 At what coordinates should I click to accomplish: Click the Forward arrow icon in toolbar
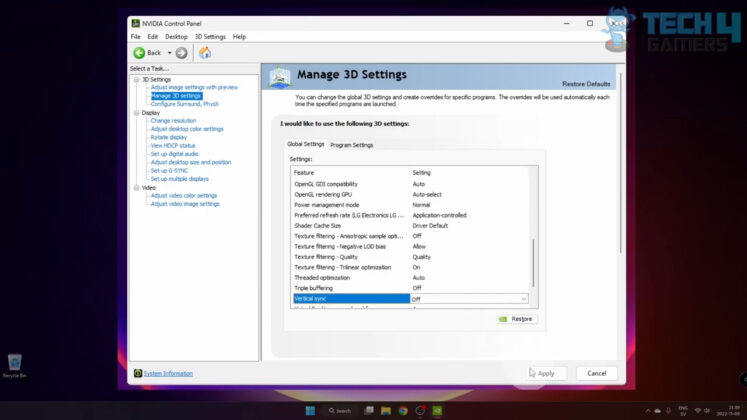click(181, 52)
